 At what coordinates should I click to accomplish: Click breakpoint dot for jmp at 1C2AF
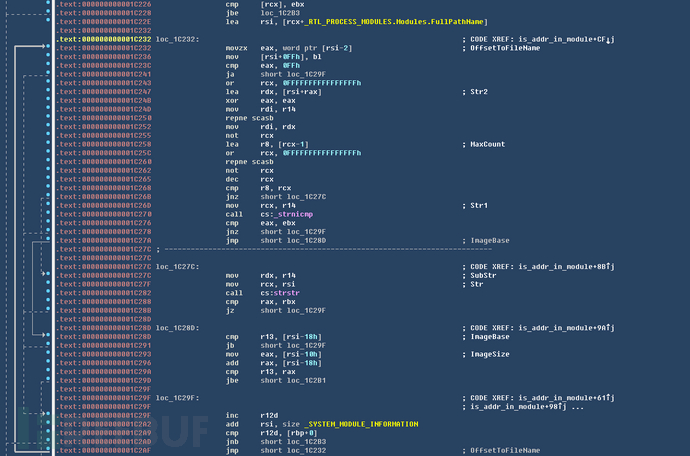point(48,449)
